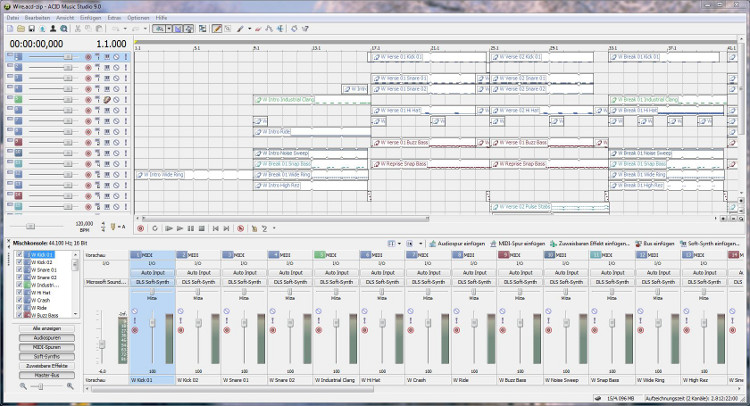Uncheck W Hi Hat in channel list
The height and width of the screenshot is (406, 750).
tap(19, 293)
